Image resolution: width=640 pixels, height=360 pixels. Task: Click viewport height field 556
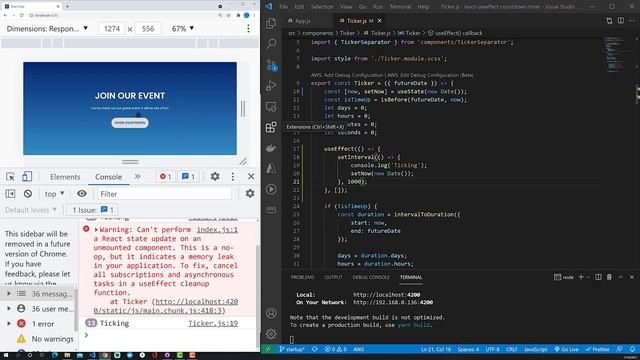tap(148, 29)
